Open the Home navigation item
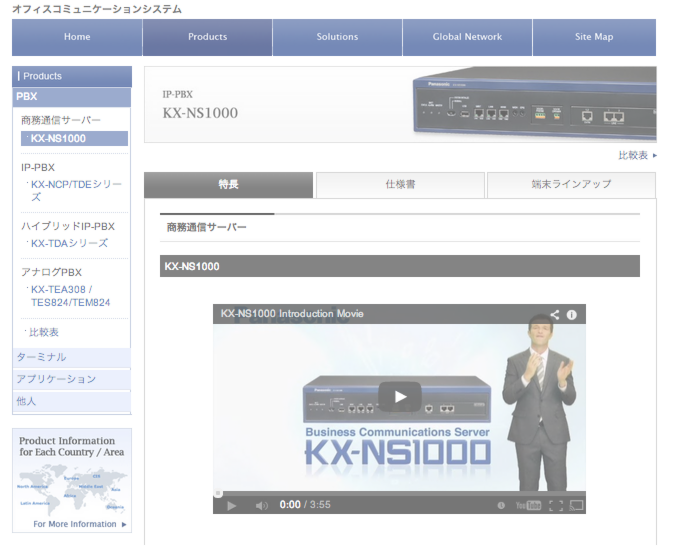 (77, 37)
